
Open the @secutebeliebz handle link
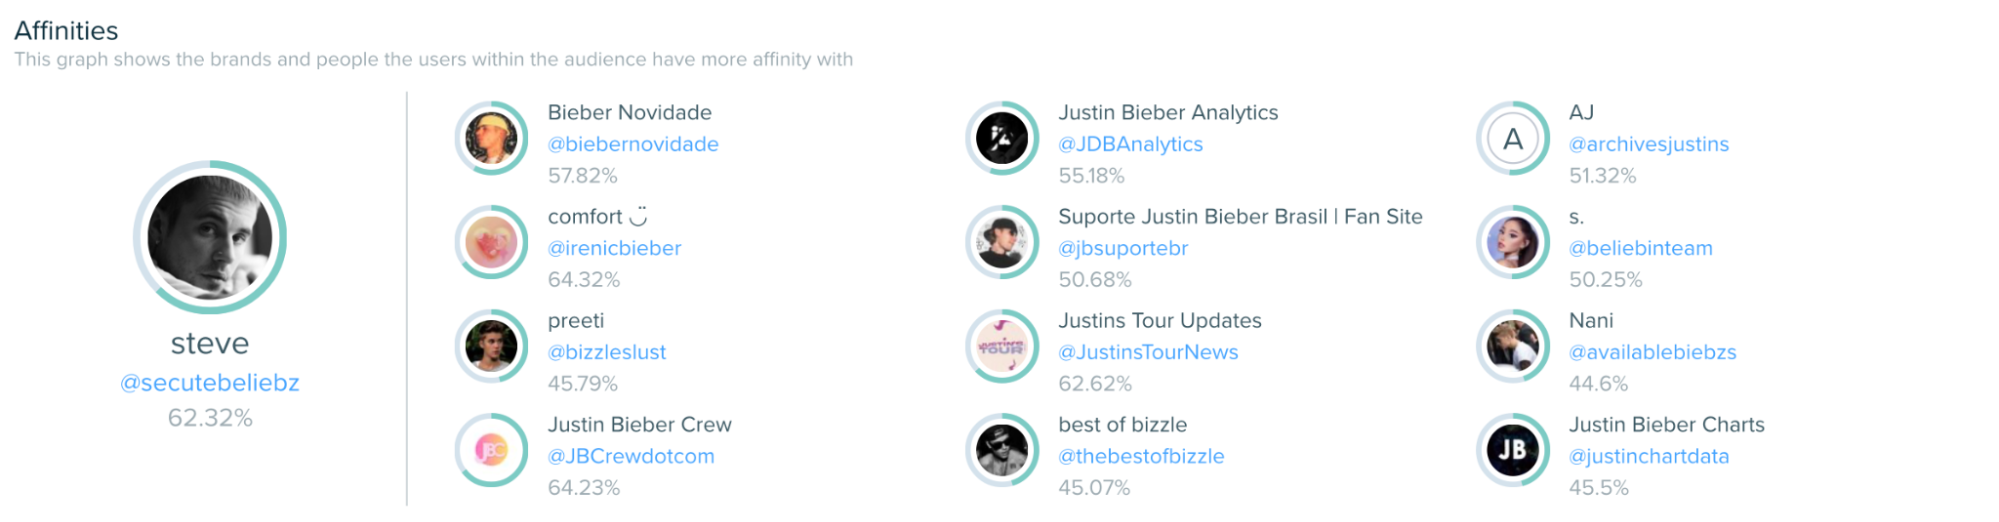[210, 383]
